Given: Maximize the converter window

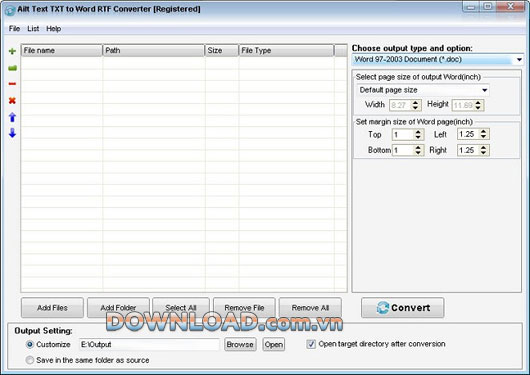Looking at the screenshot, I should [488, 7].
